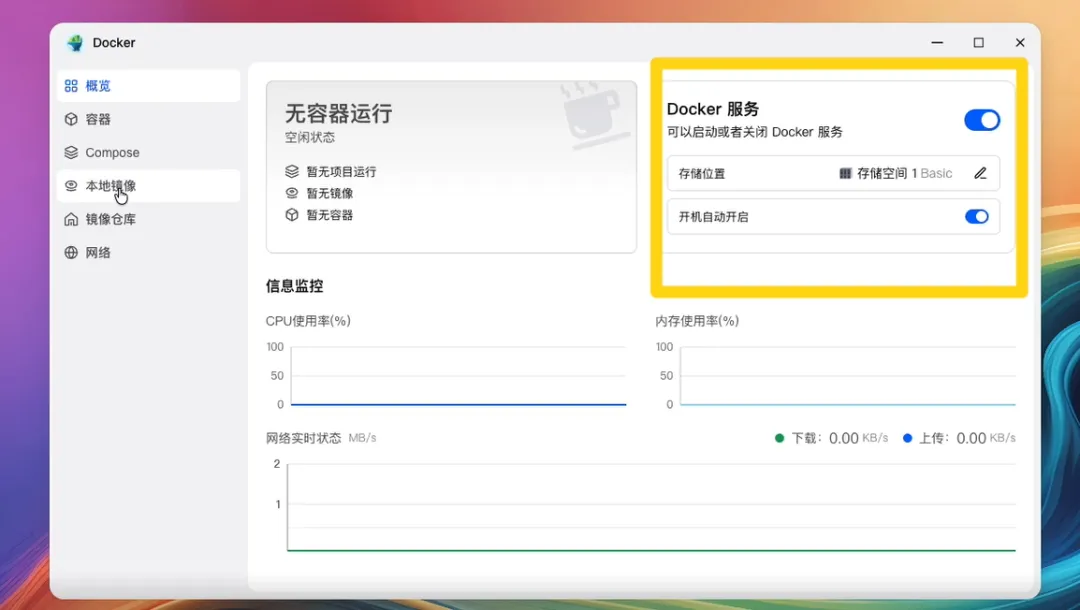Viewport: 1080px width, 610px height.
Task: Click the 可以启动或者关闭 Docker 服务 description
Action: click(x=754, y=132)
